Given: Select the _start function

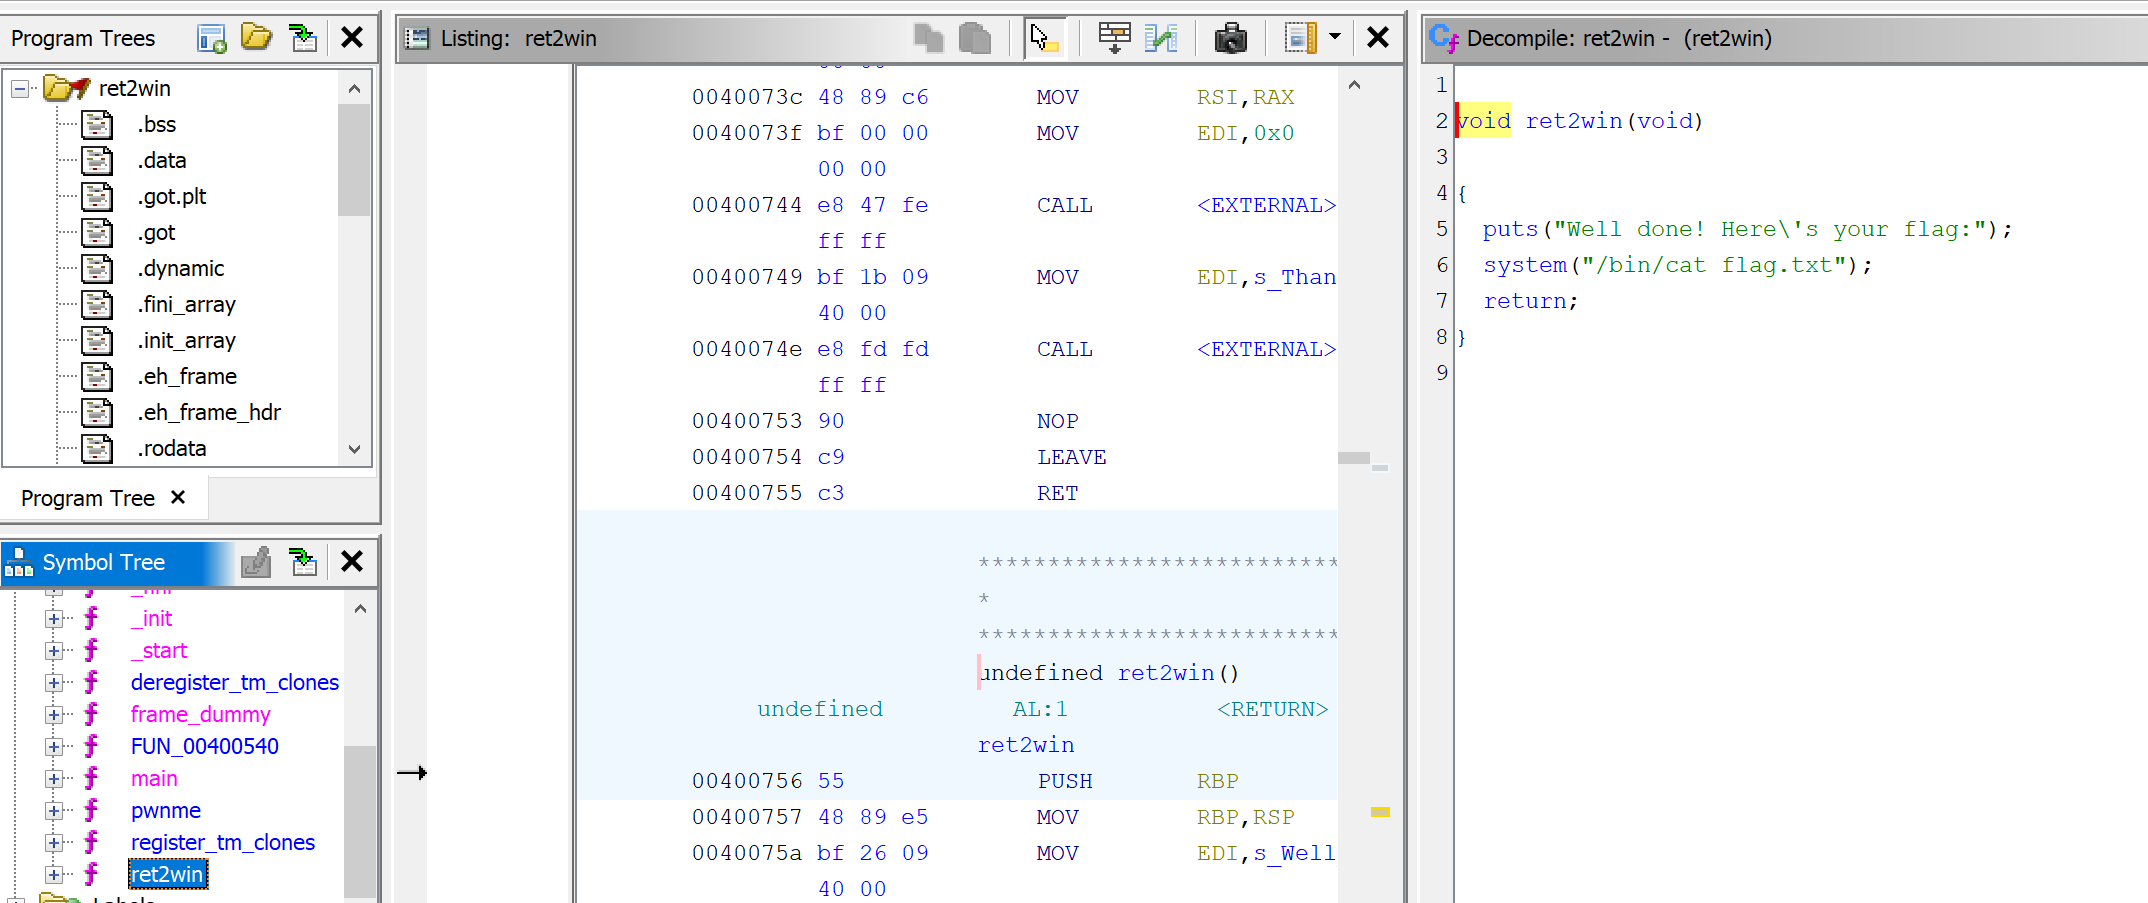Looking at the screenshot, I should pos(159,651).
